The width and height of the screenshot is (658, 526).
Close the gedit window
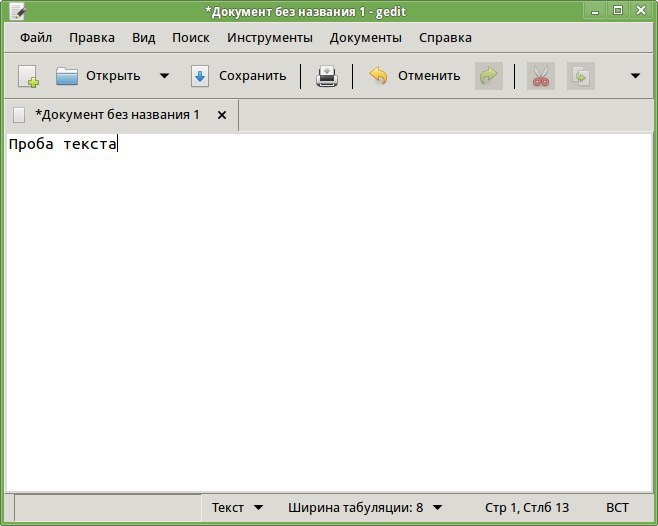click(x=641, y=11)
